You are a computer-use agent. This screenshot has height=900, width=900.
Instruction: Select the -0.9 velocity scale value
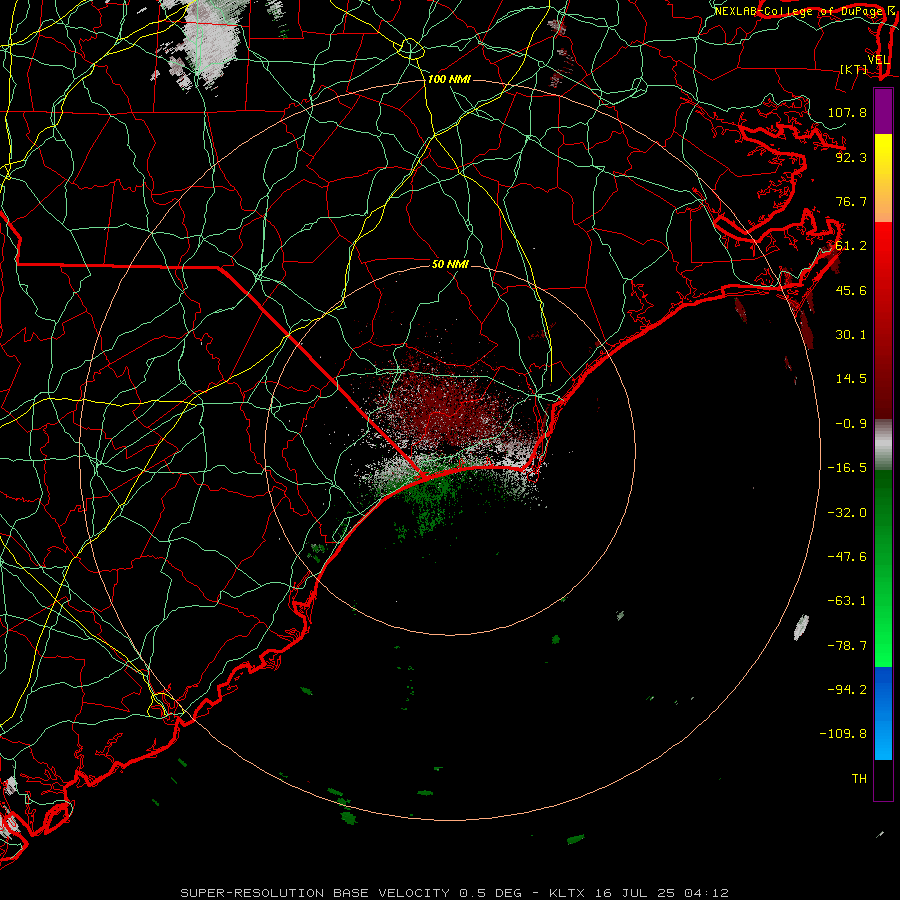pyautogui.click(x=851, y=424)
